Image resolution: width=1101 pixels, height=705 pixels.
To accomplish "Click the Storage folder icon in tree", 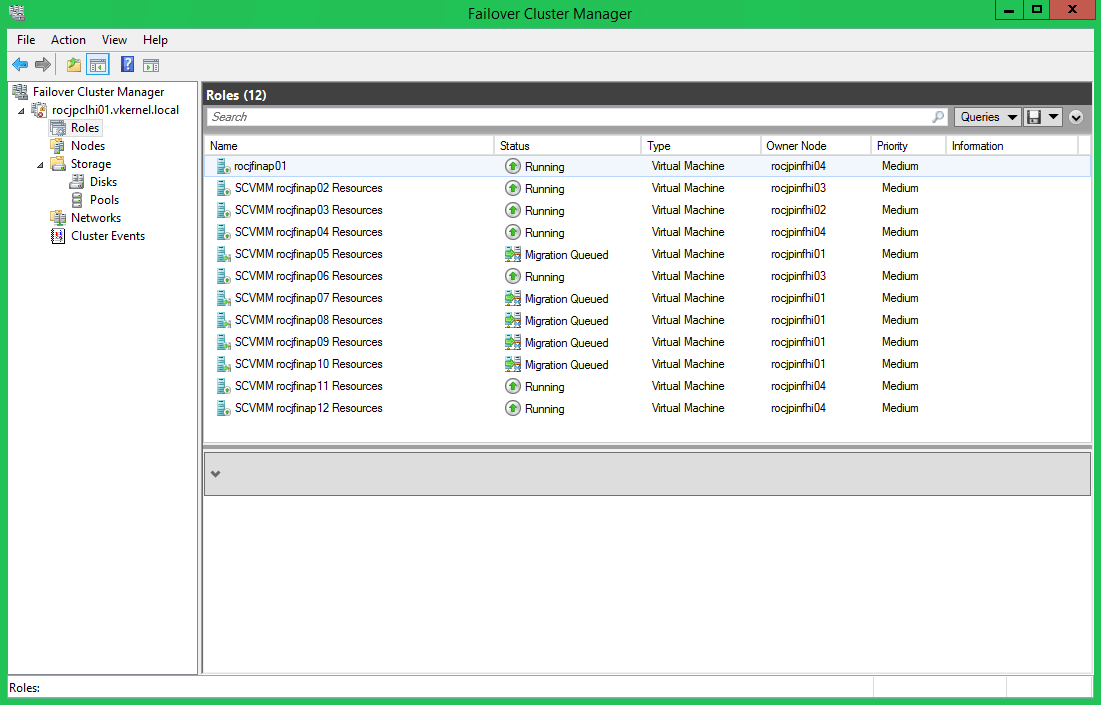I will pos(58,164).
